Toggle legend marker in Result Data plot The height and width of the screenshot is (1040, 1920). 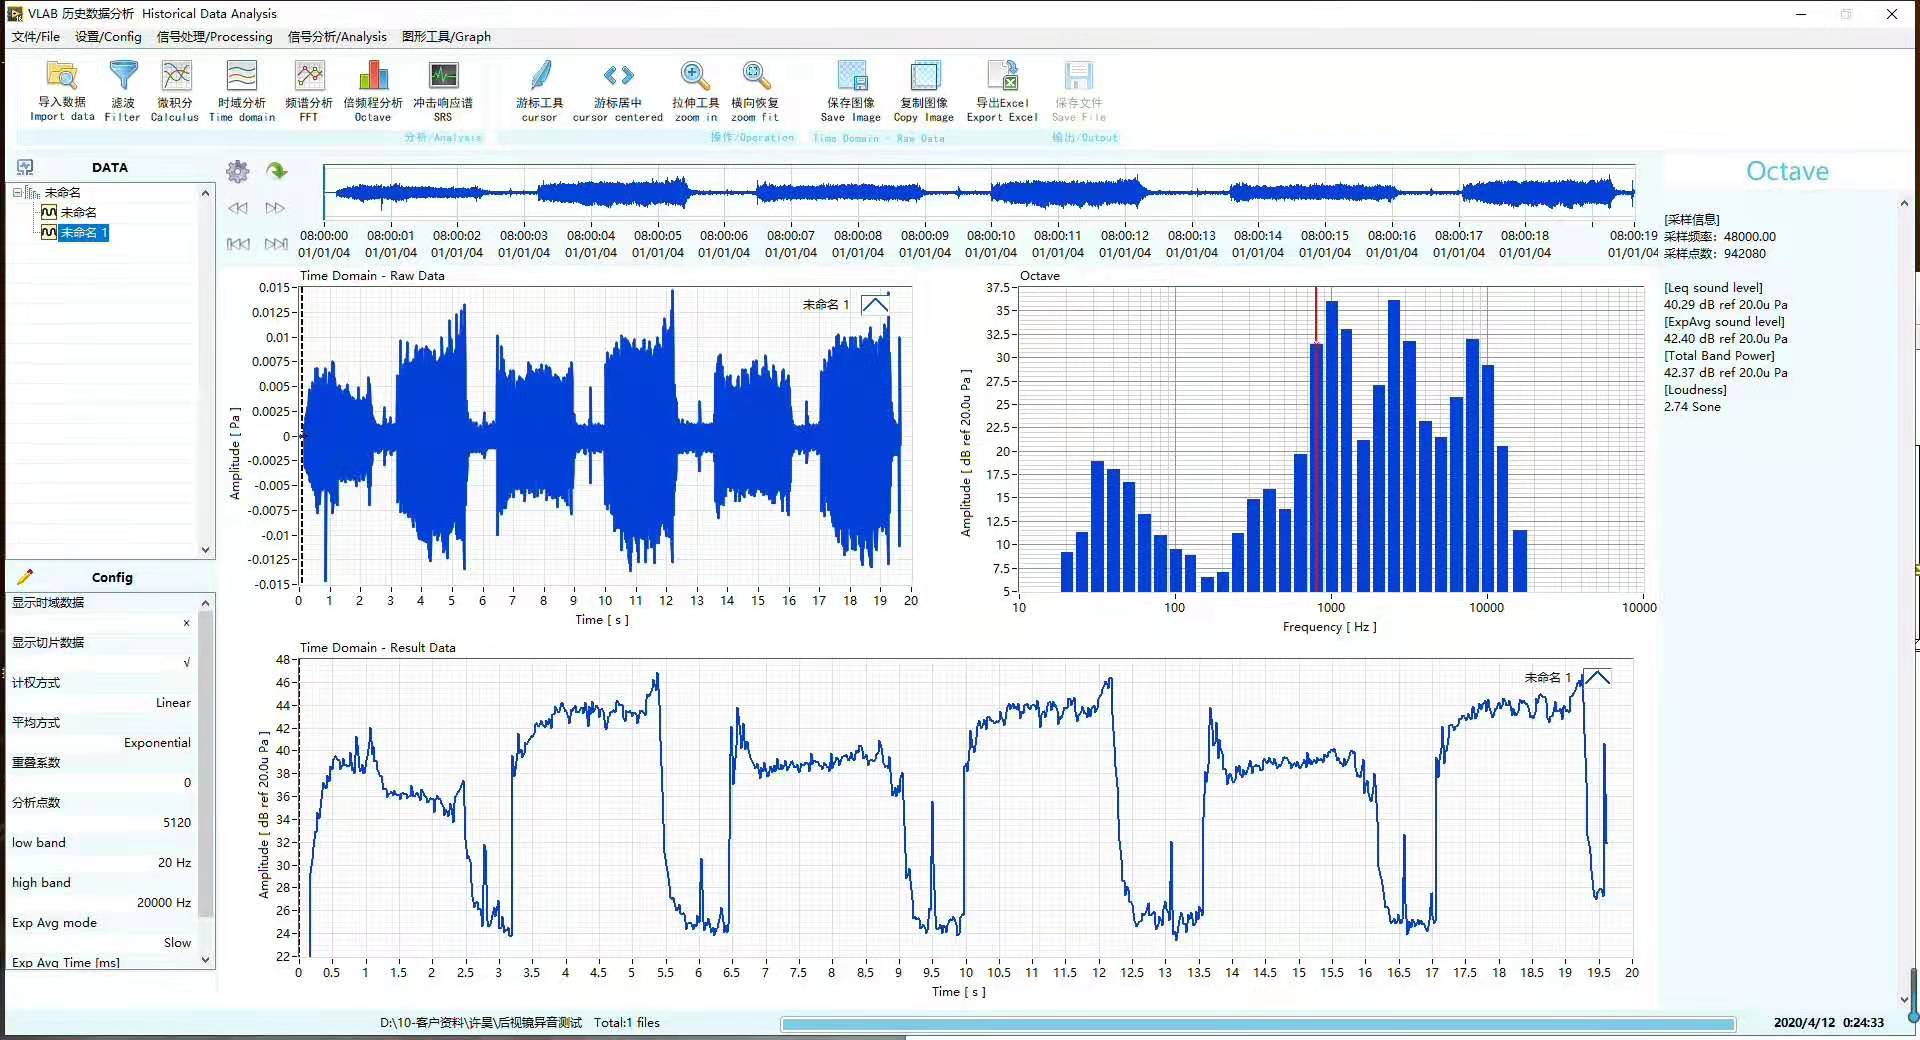(x=1597, y=677)
